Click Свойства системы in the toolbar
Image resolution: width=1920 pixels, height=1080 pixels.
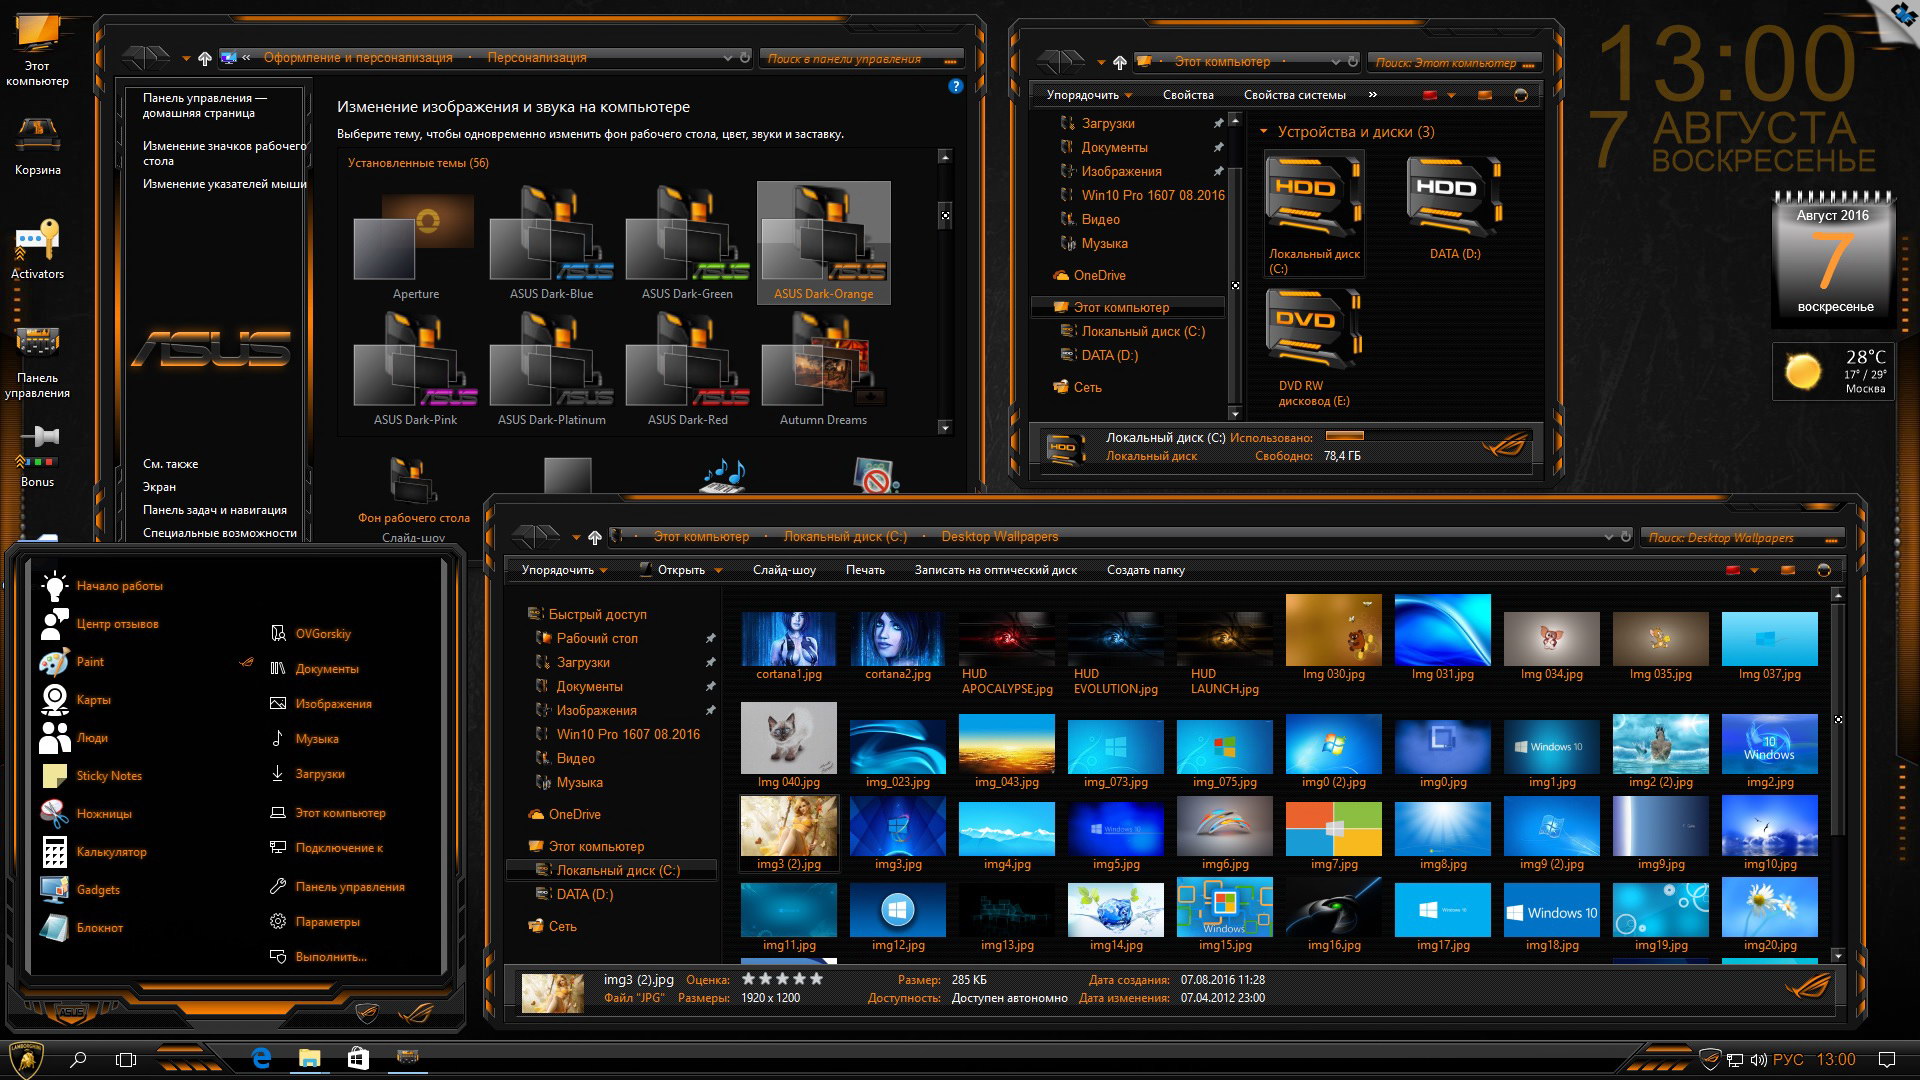tap(1294, 95)
